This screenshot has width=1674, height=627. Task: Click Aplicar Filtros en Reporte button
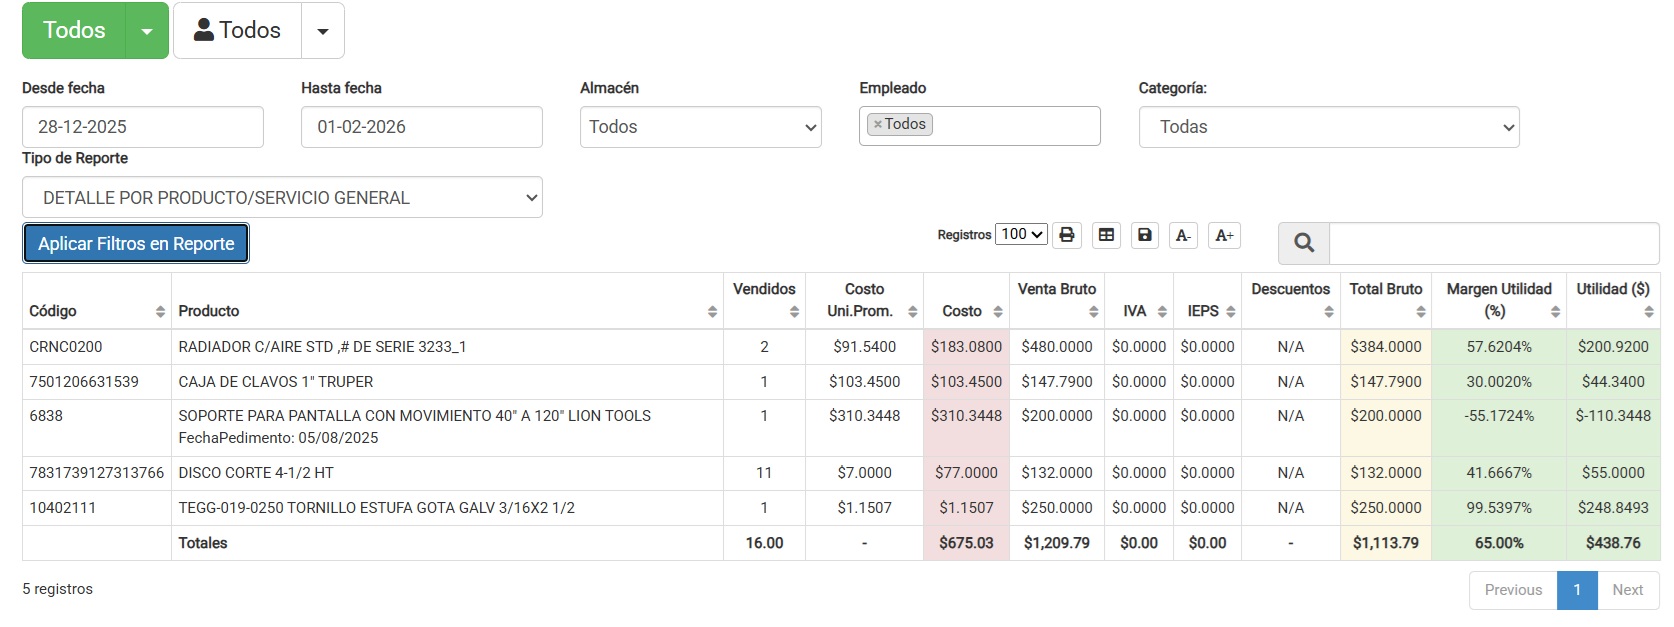click(136, 243)
